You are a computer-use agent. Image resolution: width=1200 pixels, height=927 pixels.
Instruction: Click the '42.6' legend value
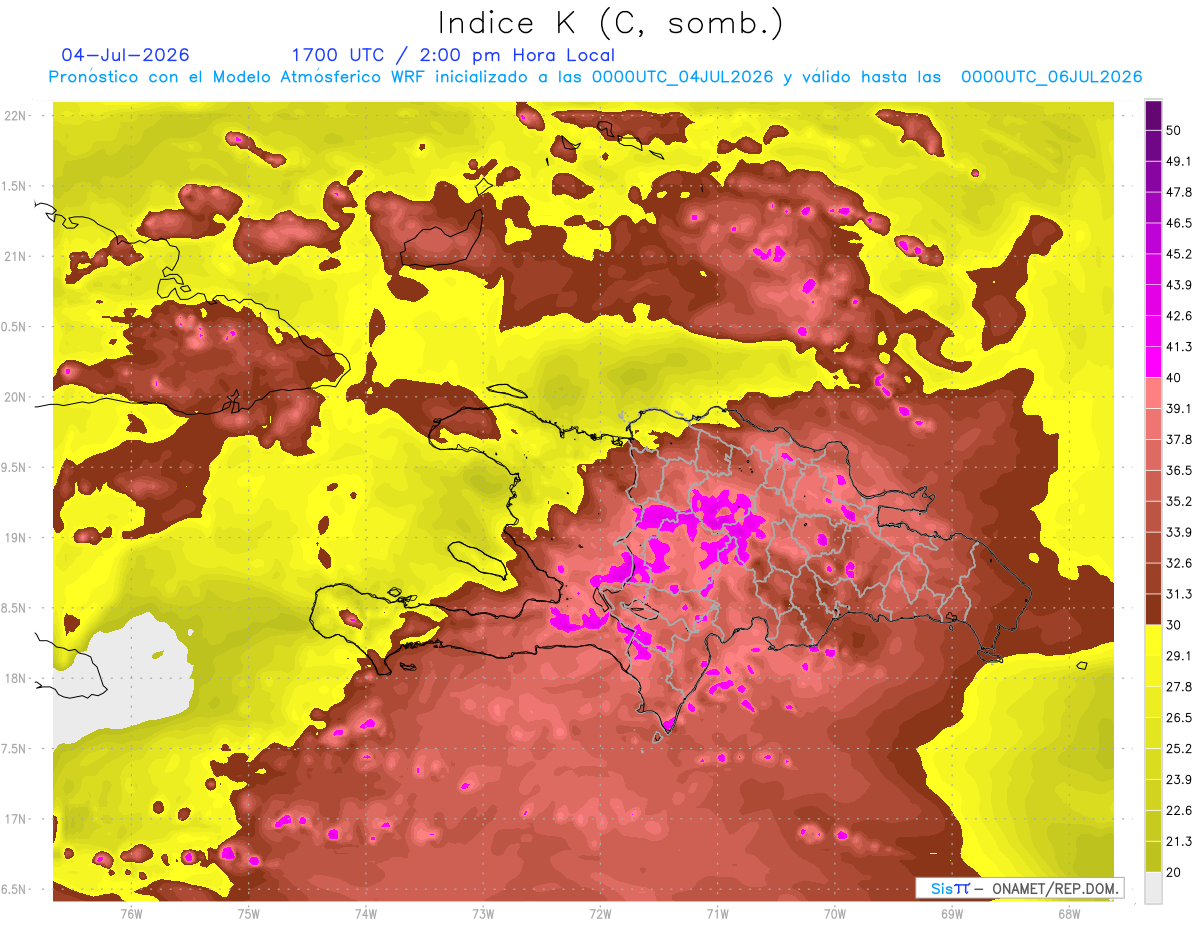point(1179,316)
